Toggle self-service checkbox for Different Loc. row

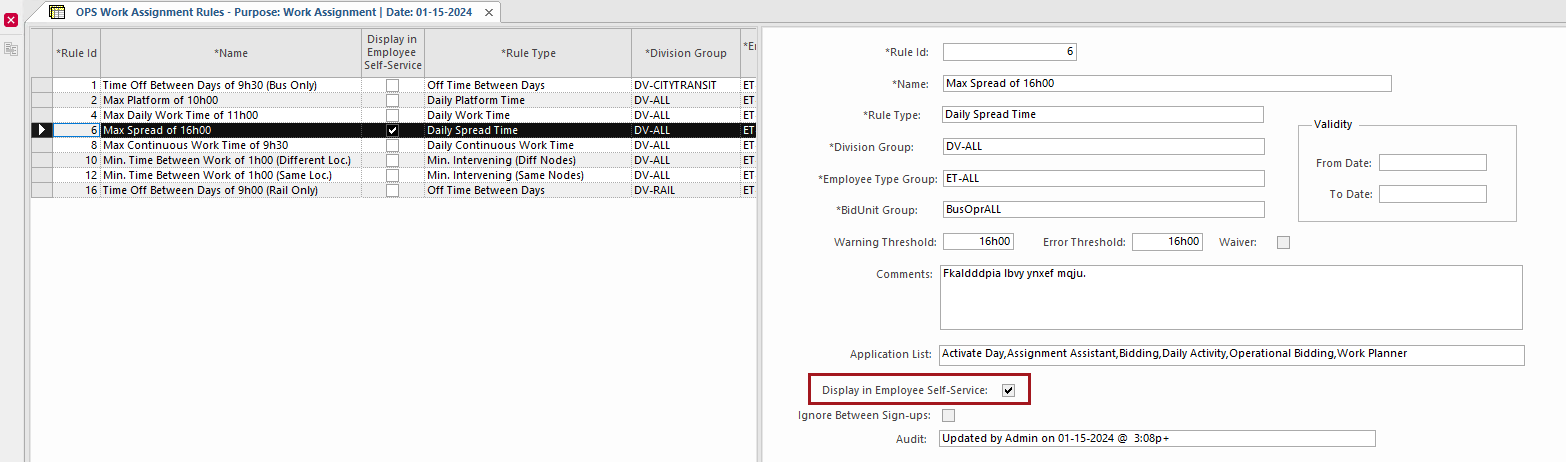[x=392, y=160]
